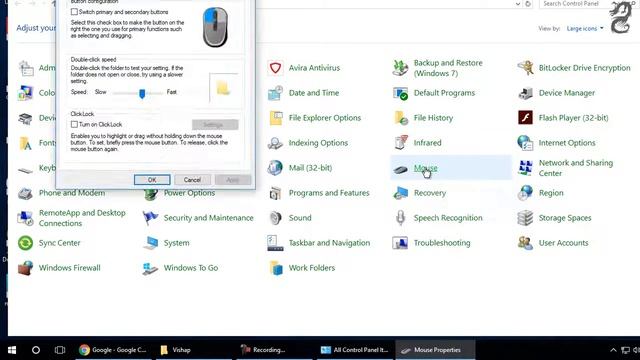Click the File History icon
Viewport: 640px width, 360px height.
point(400,118)
